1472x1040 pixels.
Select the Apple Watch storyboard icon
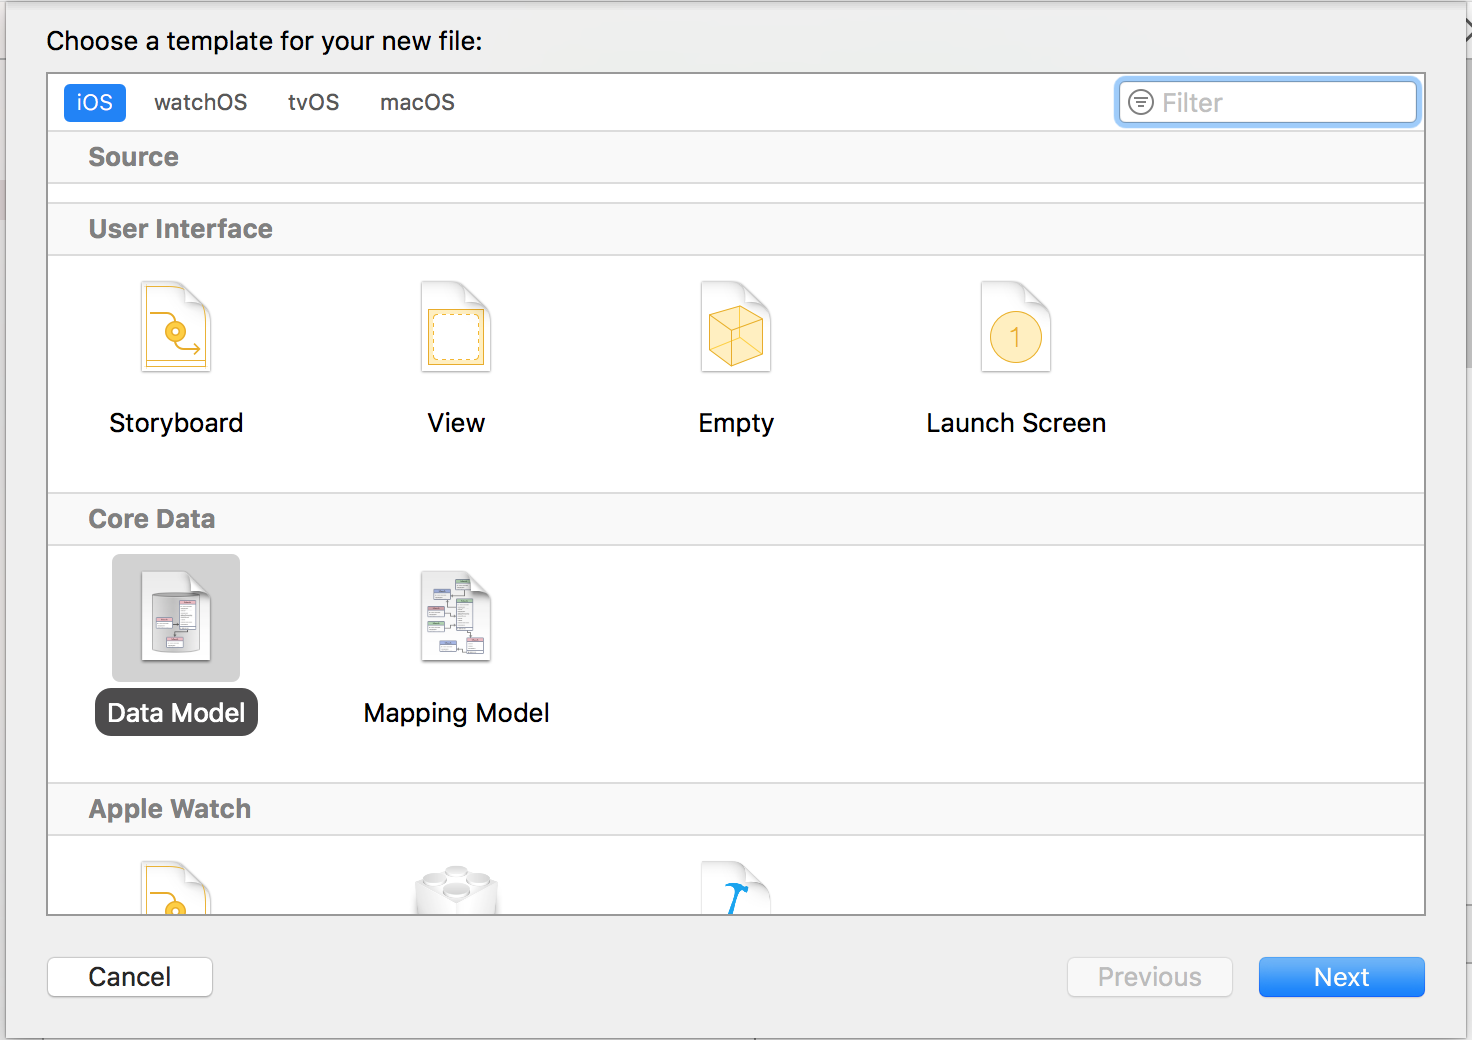176,889
